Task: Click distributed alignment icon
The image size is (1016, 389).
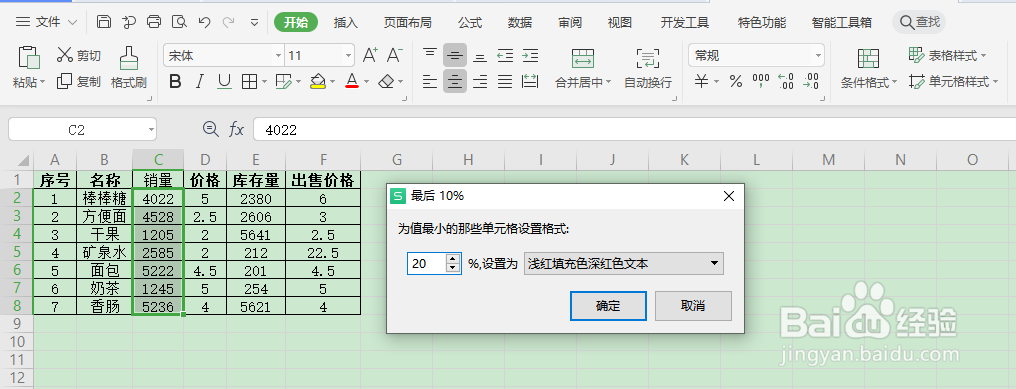Action: pyautogui.click(x=530, y=82)
